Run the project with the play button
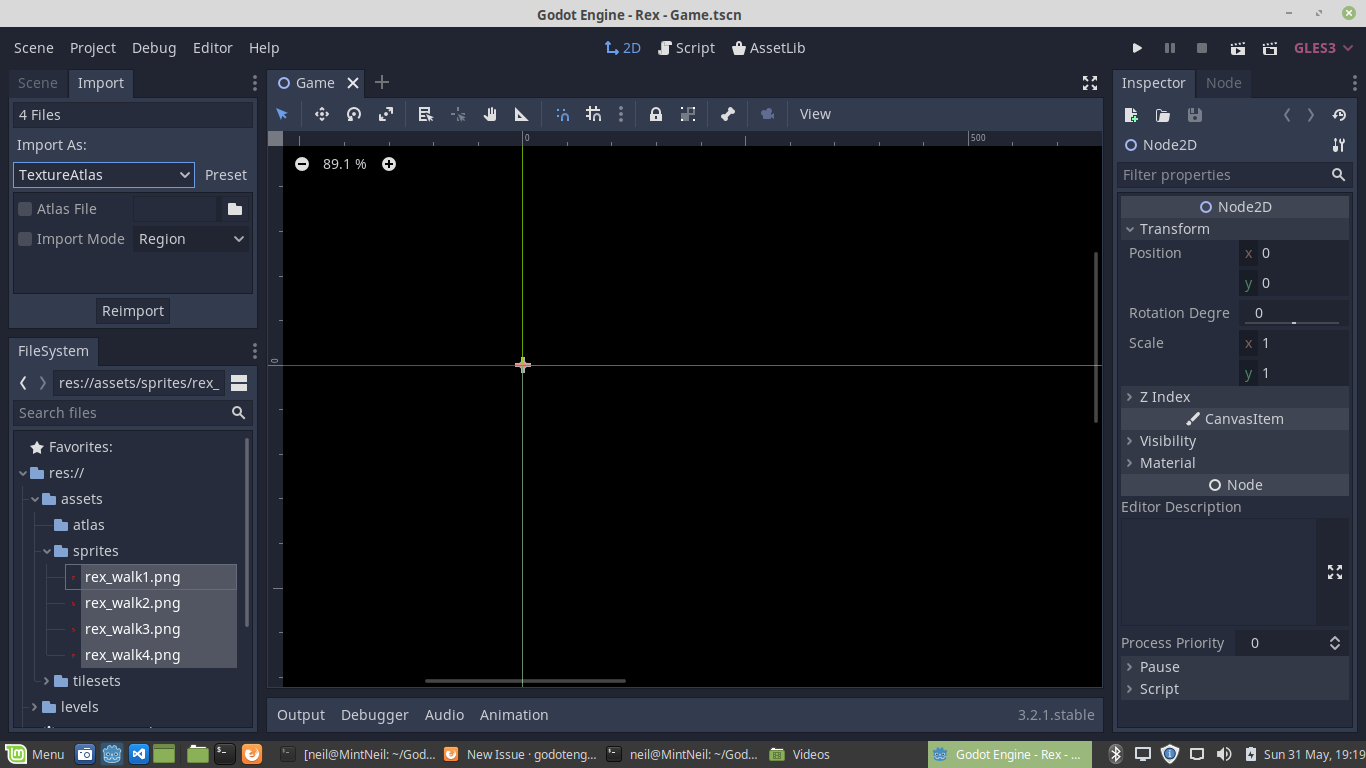The width and height of the screenshot is (1366, 768). (x=1137, y=47)
